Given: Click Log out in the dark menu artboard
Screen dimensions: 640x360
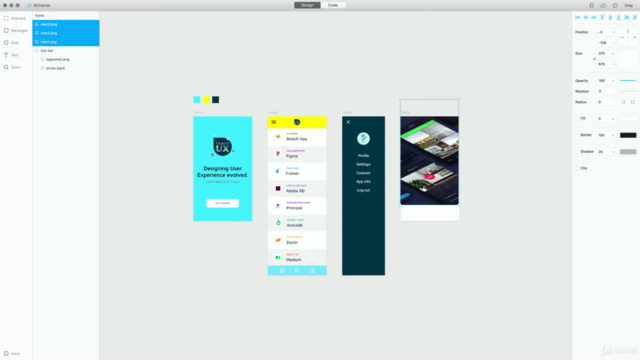Looking at the screenshot, I should [x=363, y=190].
